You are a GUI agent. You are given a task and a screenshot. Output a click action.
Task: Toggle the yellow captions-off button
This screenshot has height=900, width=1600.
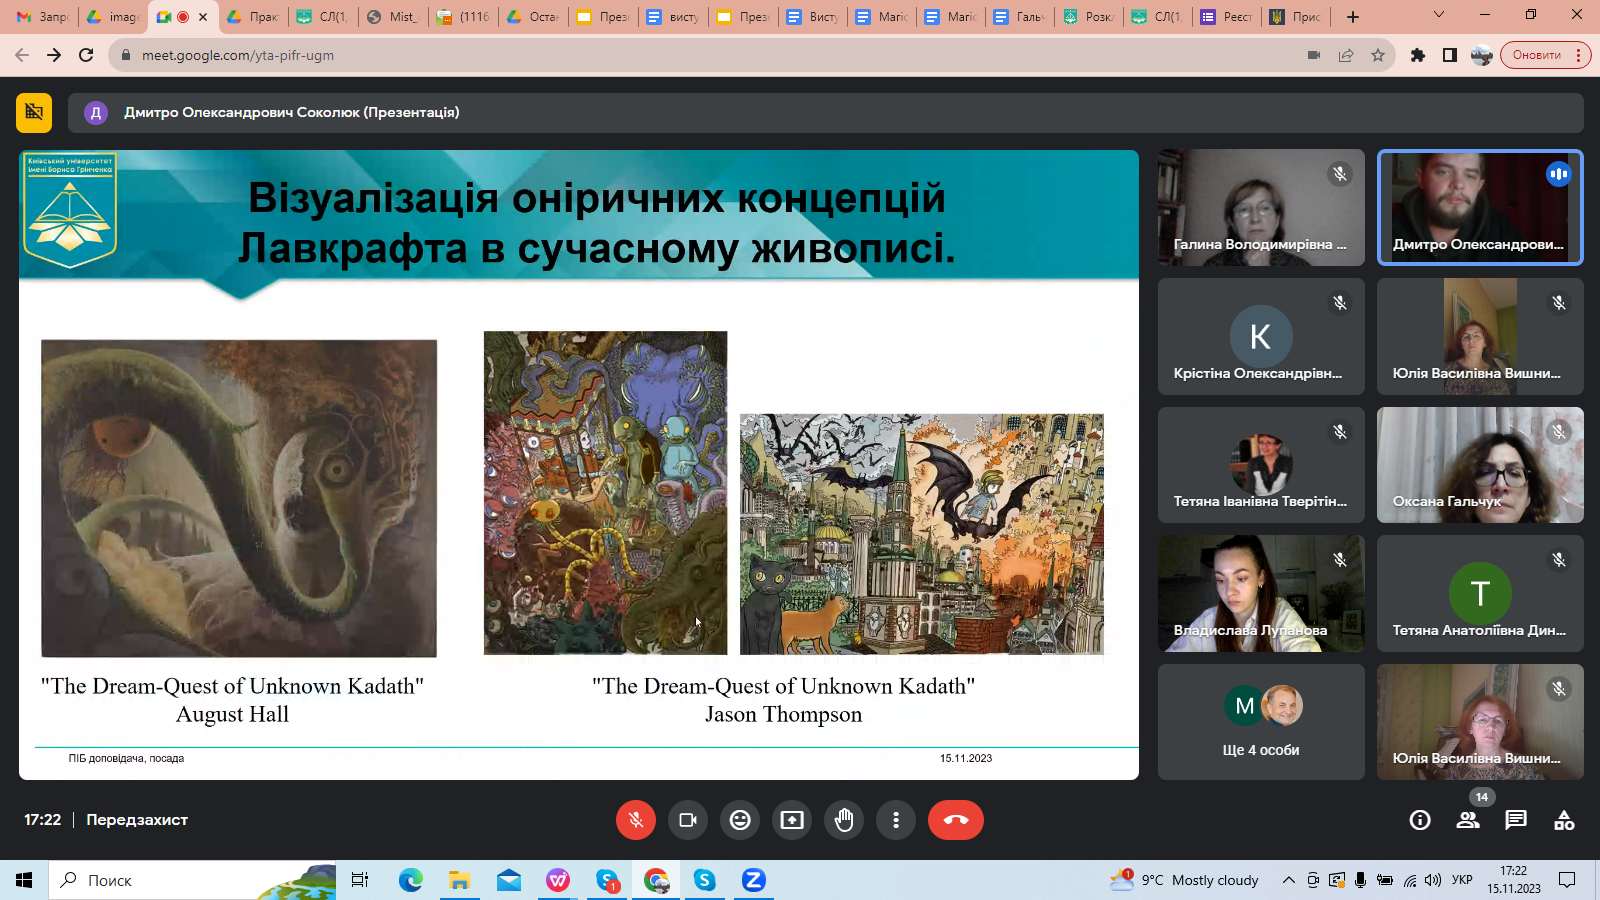tap(34, 112)
